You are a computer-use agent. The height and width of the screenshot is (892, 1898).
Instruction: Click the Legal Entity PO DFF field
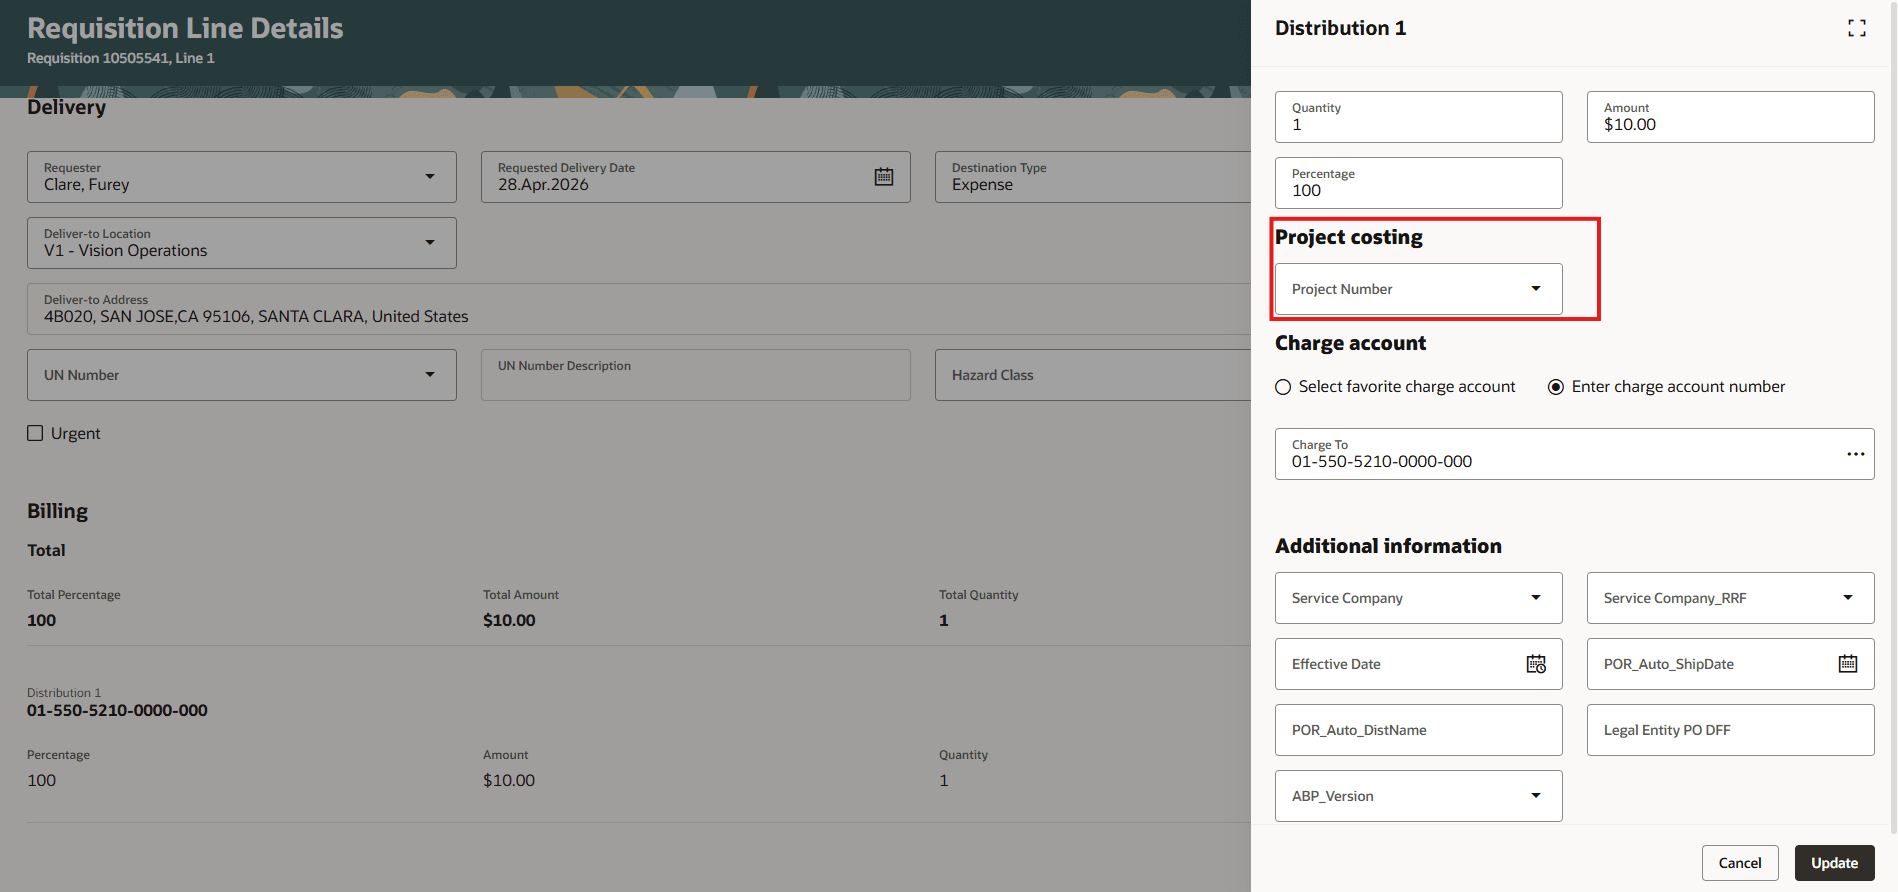pyautogui.click(x=1730, y=730)
